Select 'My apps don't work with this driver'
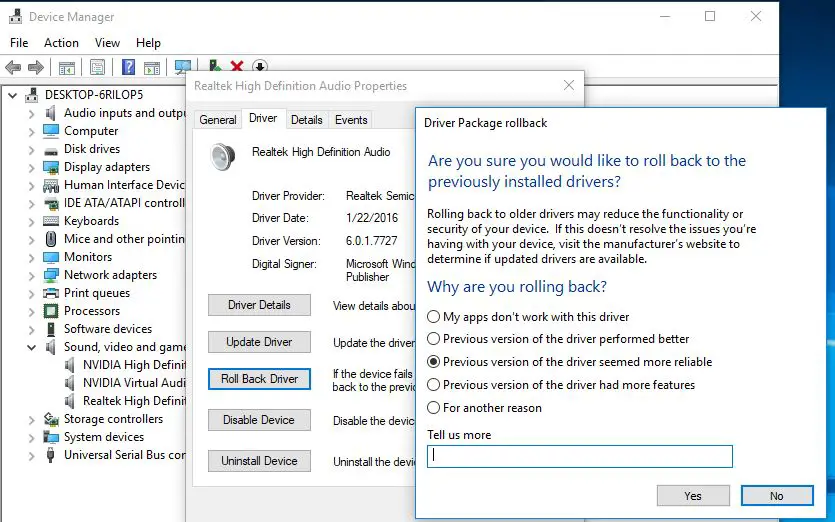 (433, 316)
